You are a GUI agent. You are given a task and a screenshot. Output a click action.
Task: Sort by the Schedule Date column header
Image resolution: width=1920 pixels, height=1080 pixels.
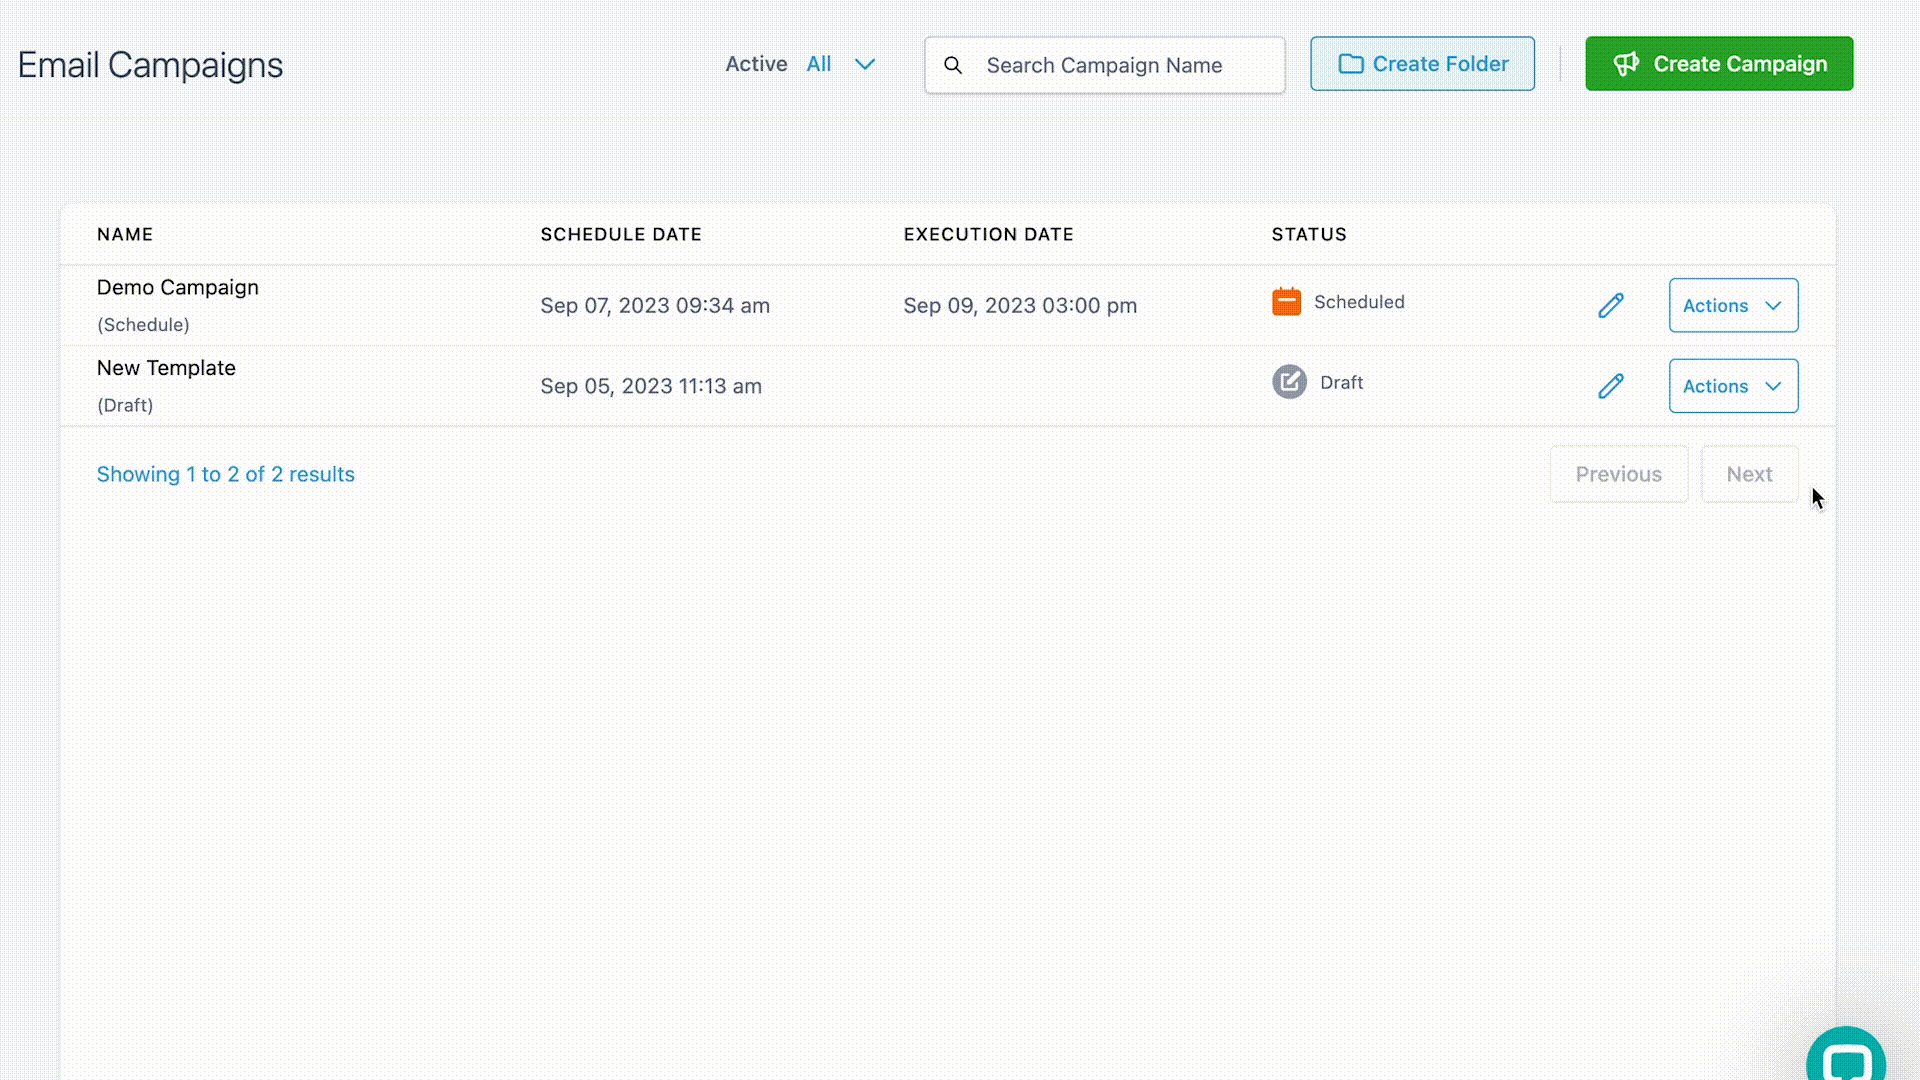pos(621,234)
